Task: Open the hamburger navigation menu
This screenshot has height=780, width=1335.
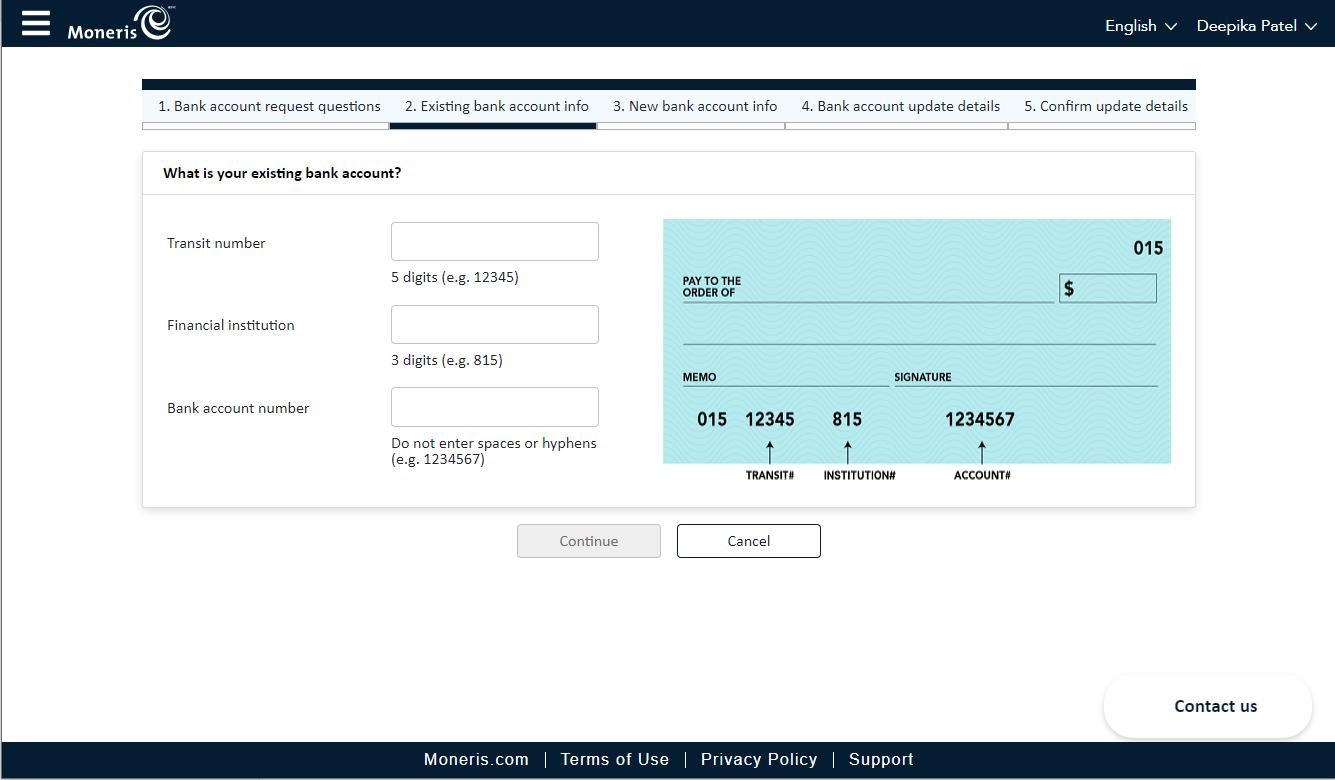Action: [x=36, y=24]
